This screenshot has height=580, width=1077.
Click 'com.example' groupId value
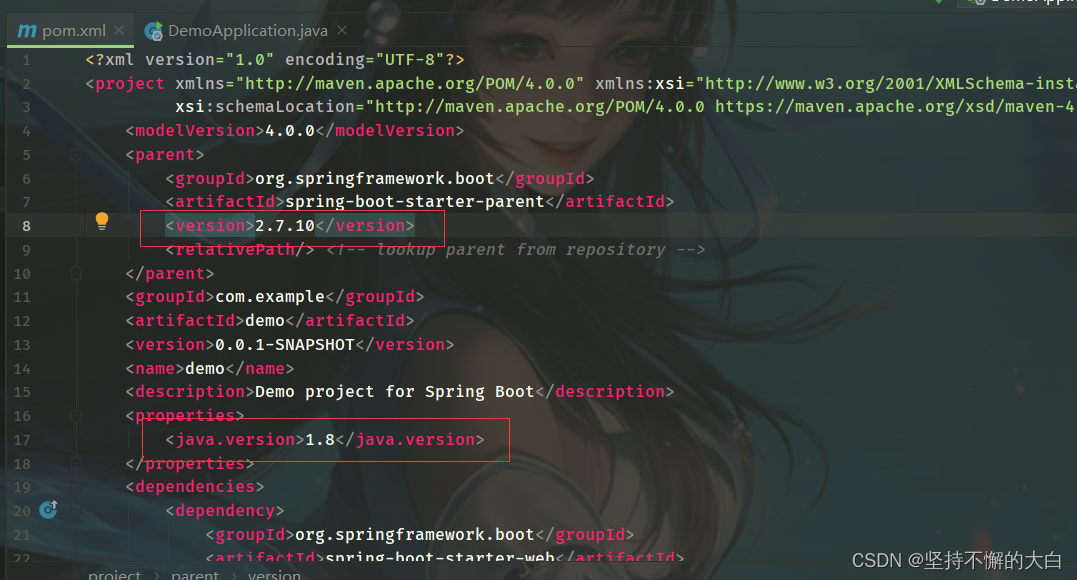click(x=269, y=297)
